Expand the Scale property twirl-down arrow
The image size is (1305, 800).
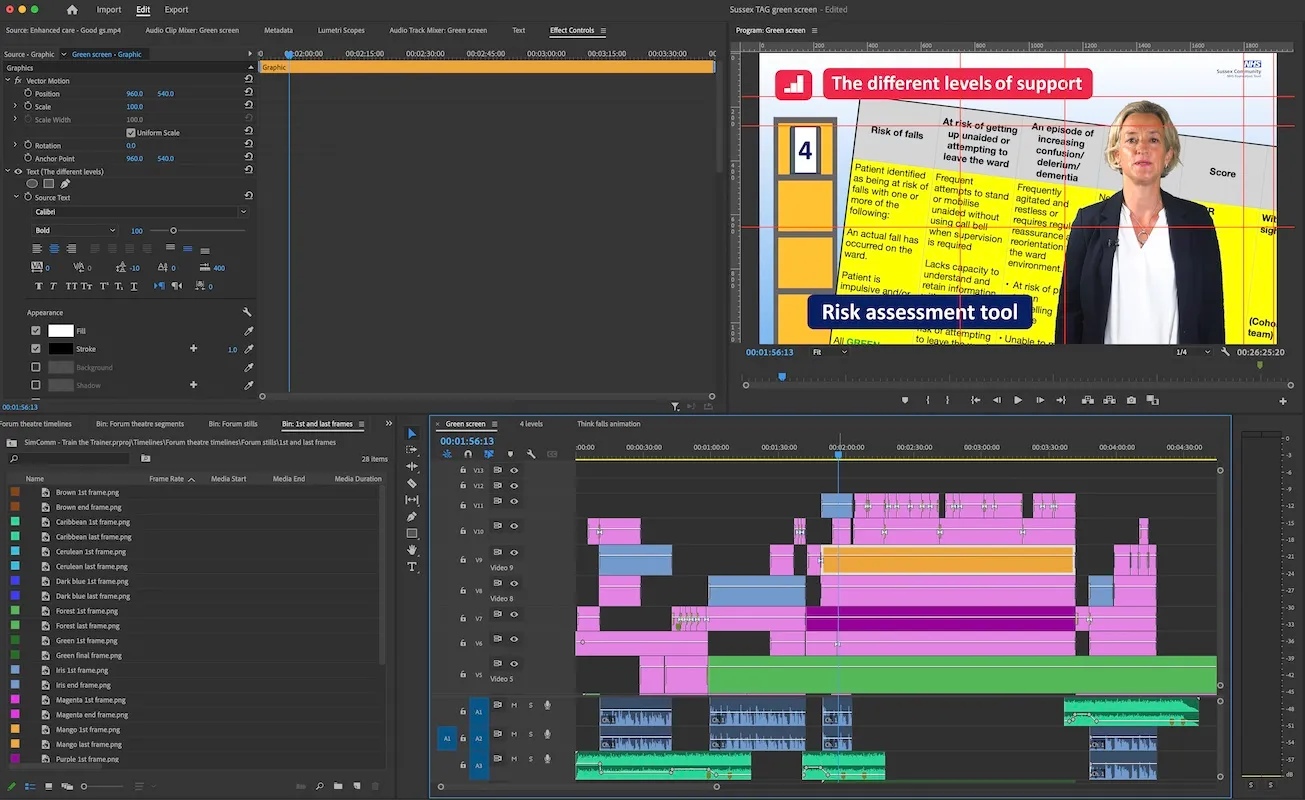[15, 107]
